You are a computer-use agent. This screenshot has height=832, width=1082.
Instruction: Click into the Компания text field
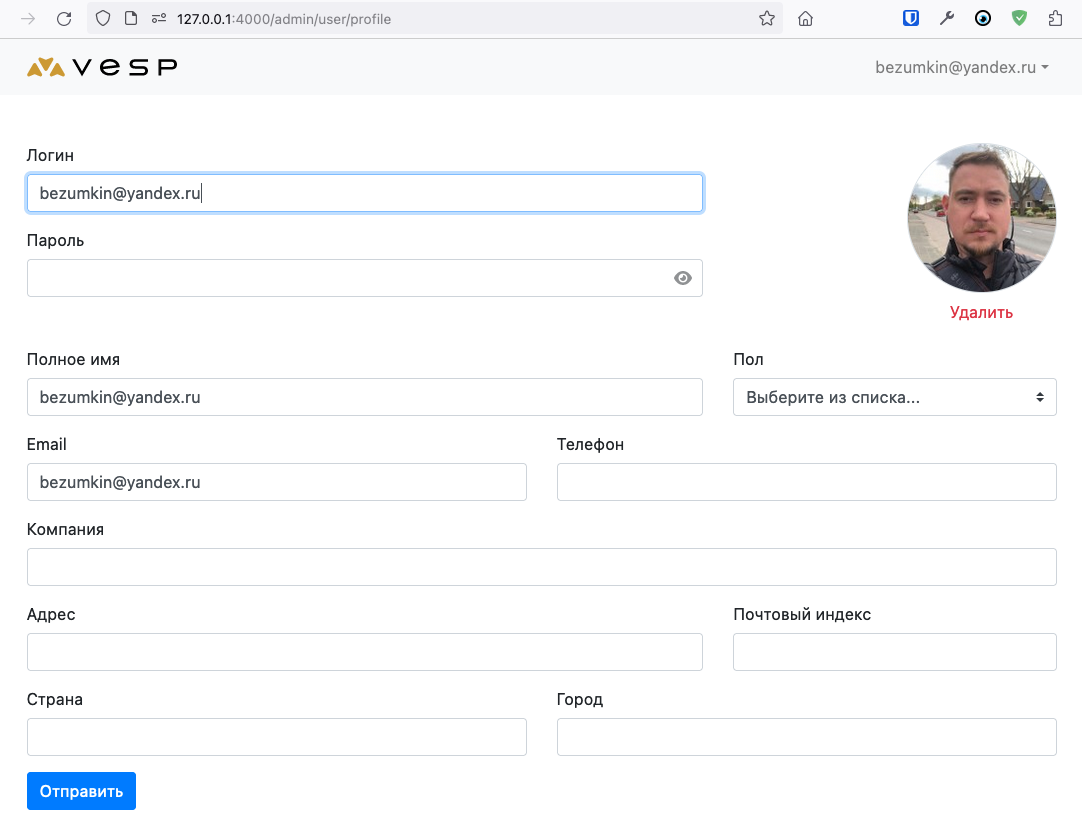click(x=541, y=567)
